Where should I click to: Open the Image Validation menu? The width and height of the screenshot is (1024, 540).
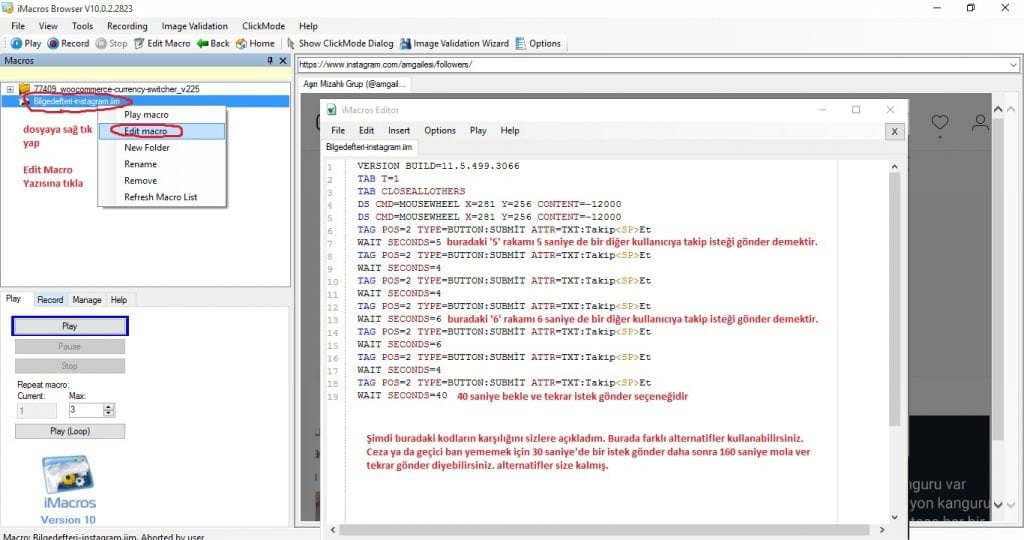[x=195, y=26]
